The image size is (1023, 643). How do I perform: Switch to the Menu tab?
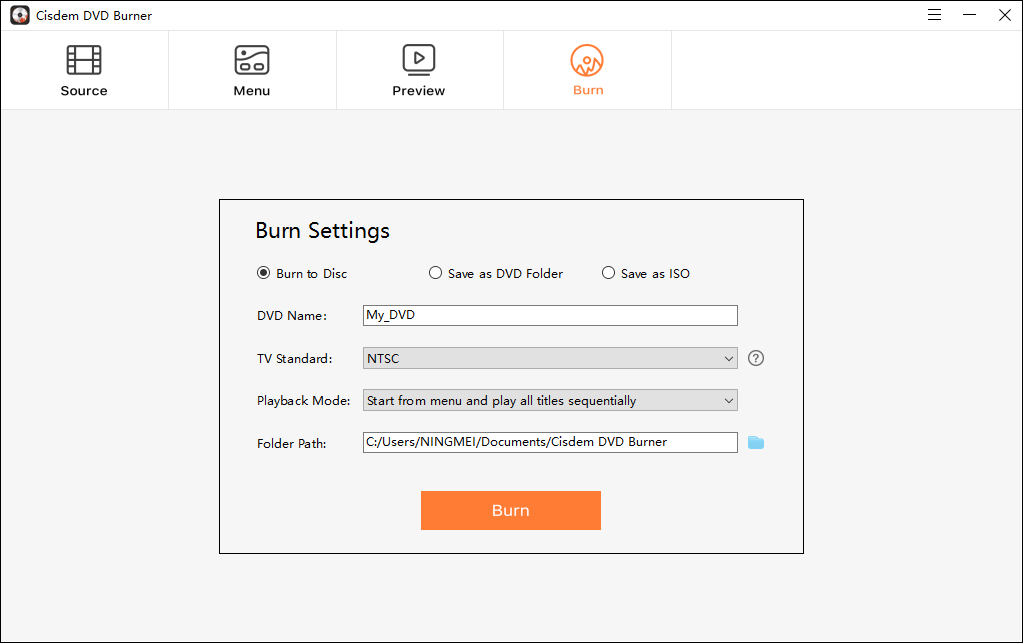point(252,70)
